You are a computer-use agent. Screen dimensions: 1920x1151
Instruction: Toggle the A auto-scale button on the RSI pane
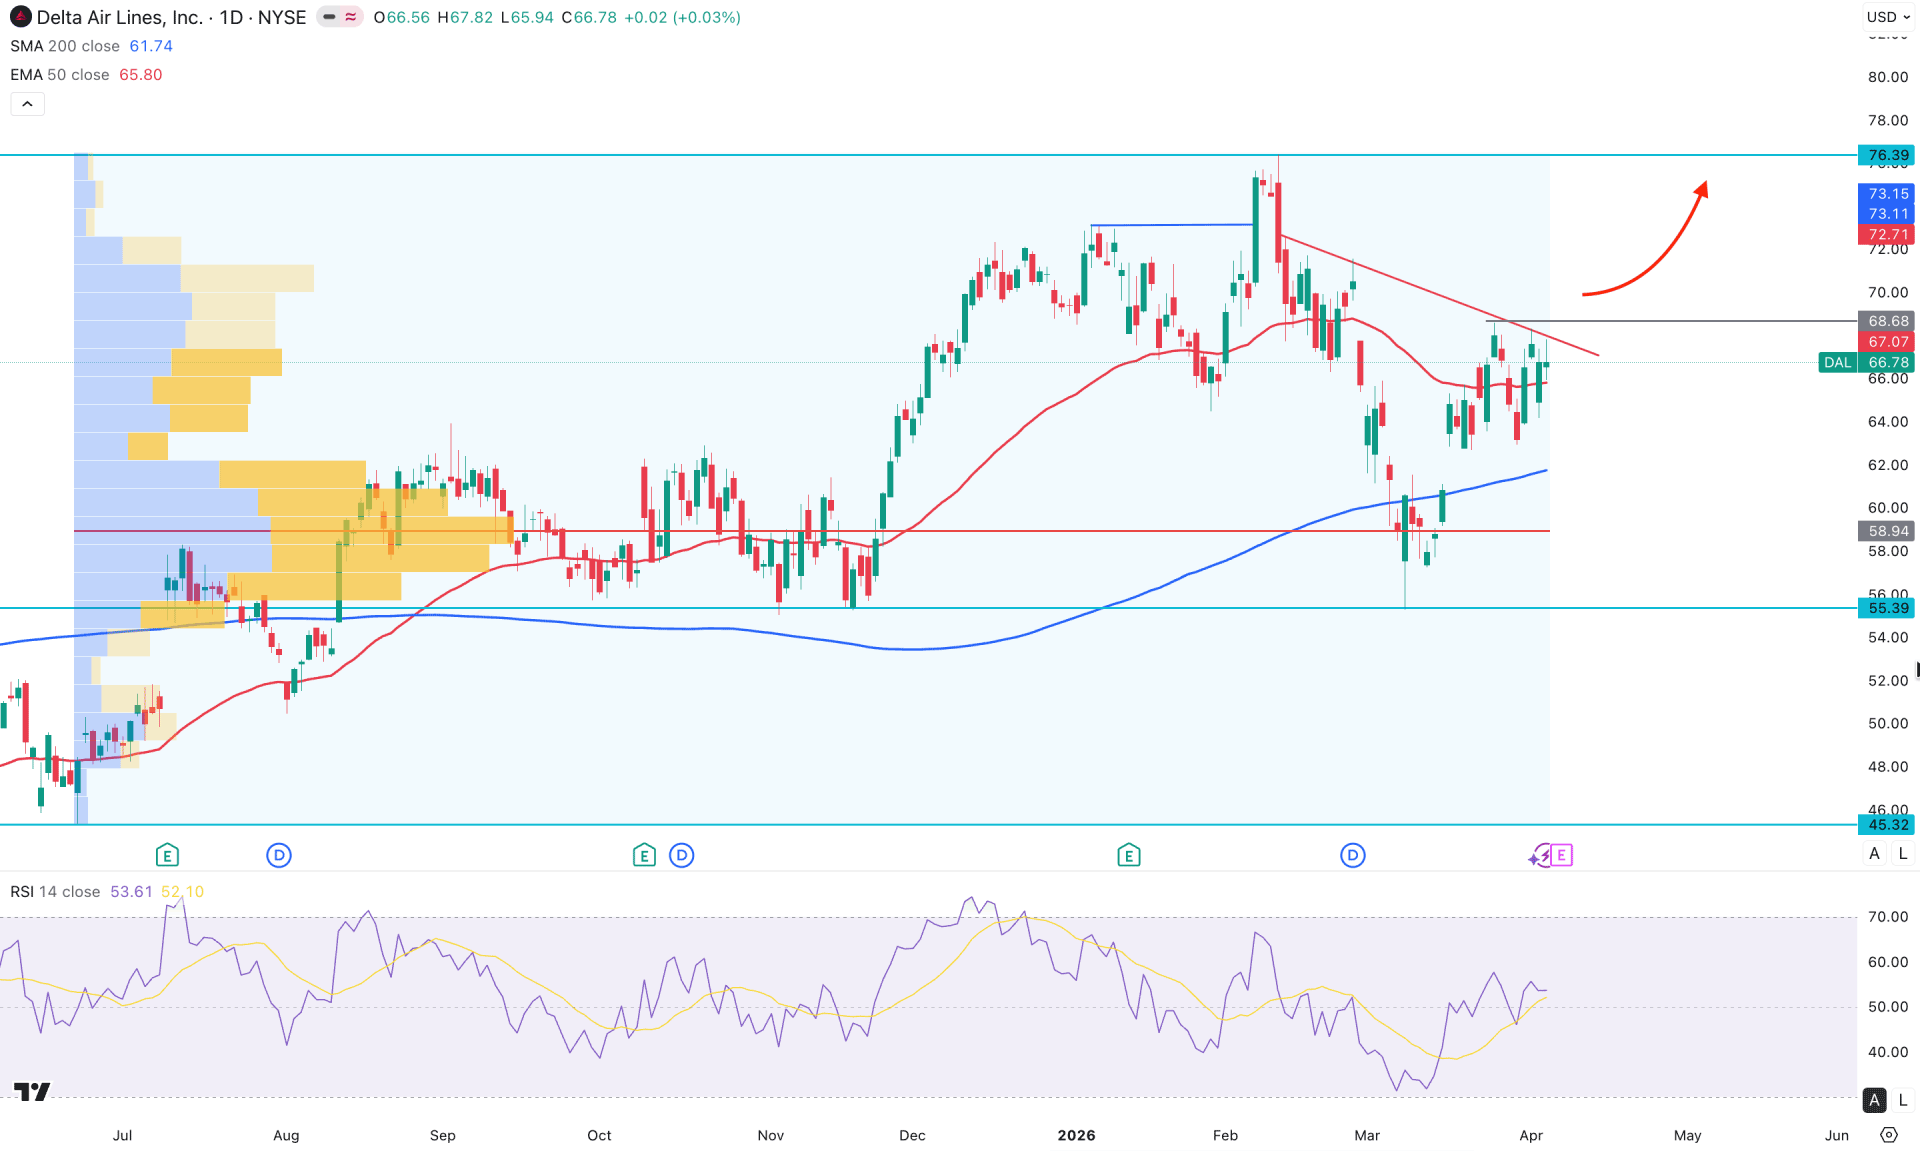point(1874,1099)
